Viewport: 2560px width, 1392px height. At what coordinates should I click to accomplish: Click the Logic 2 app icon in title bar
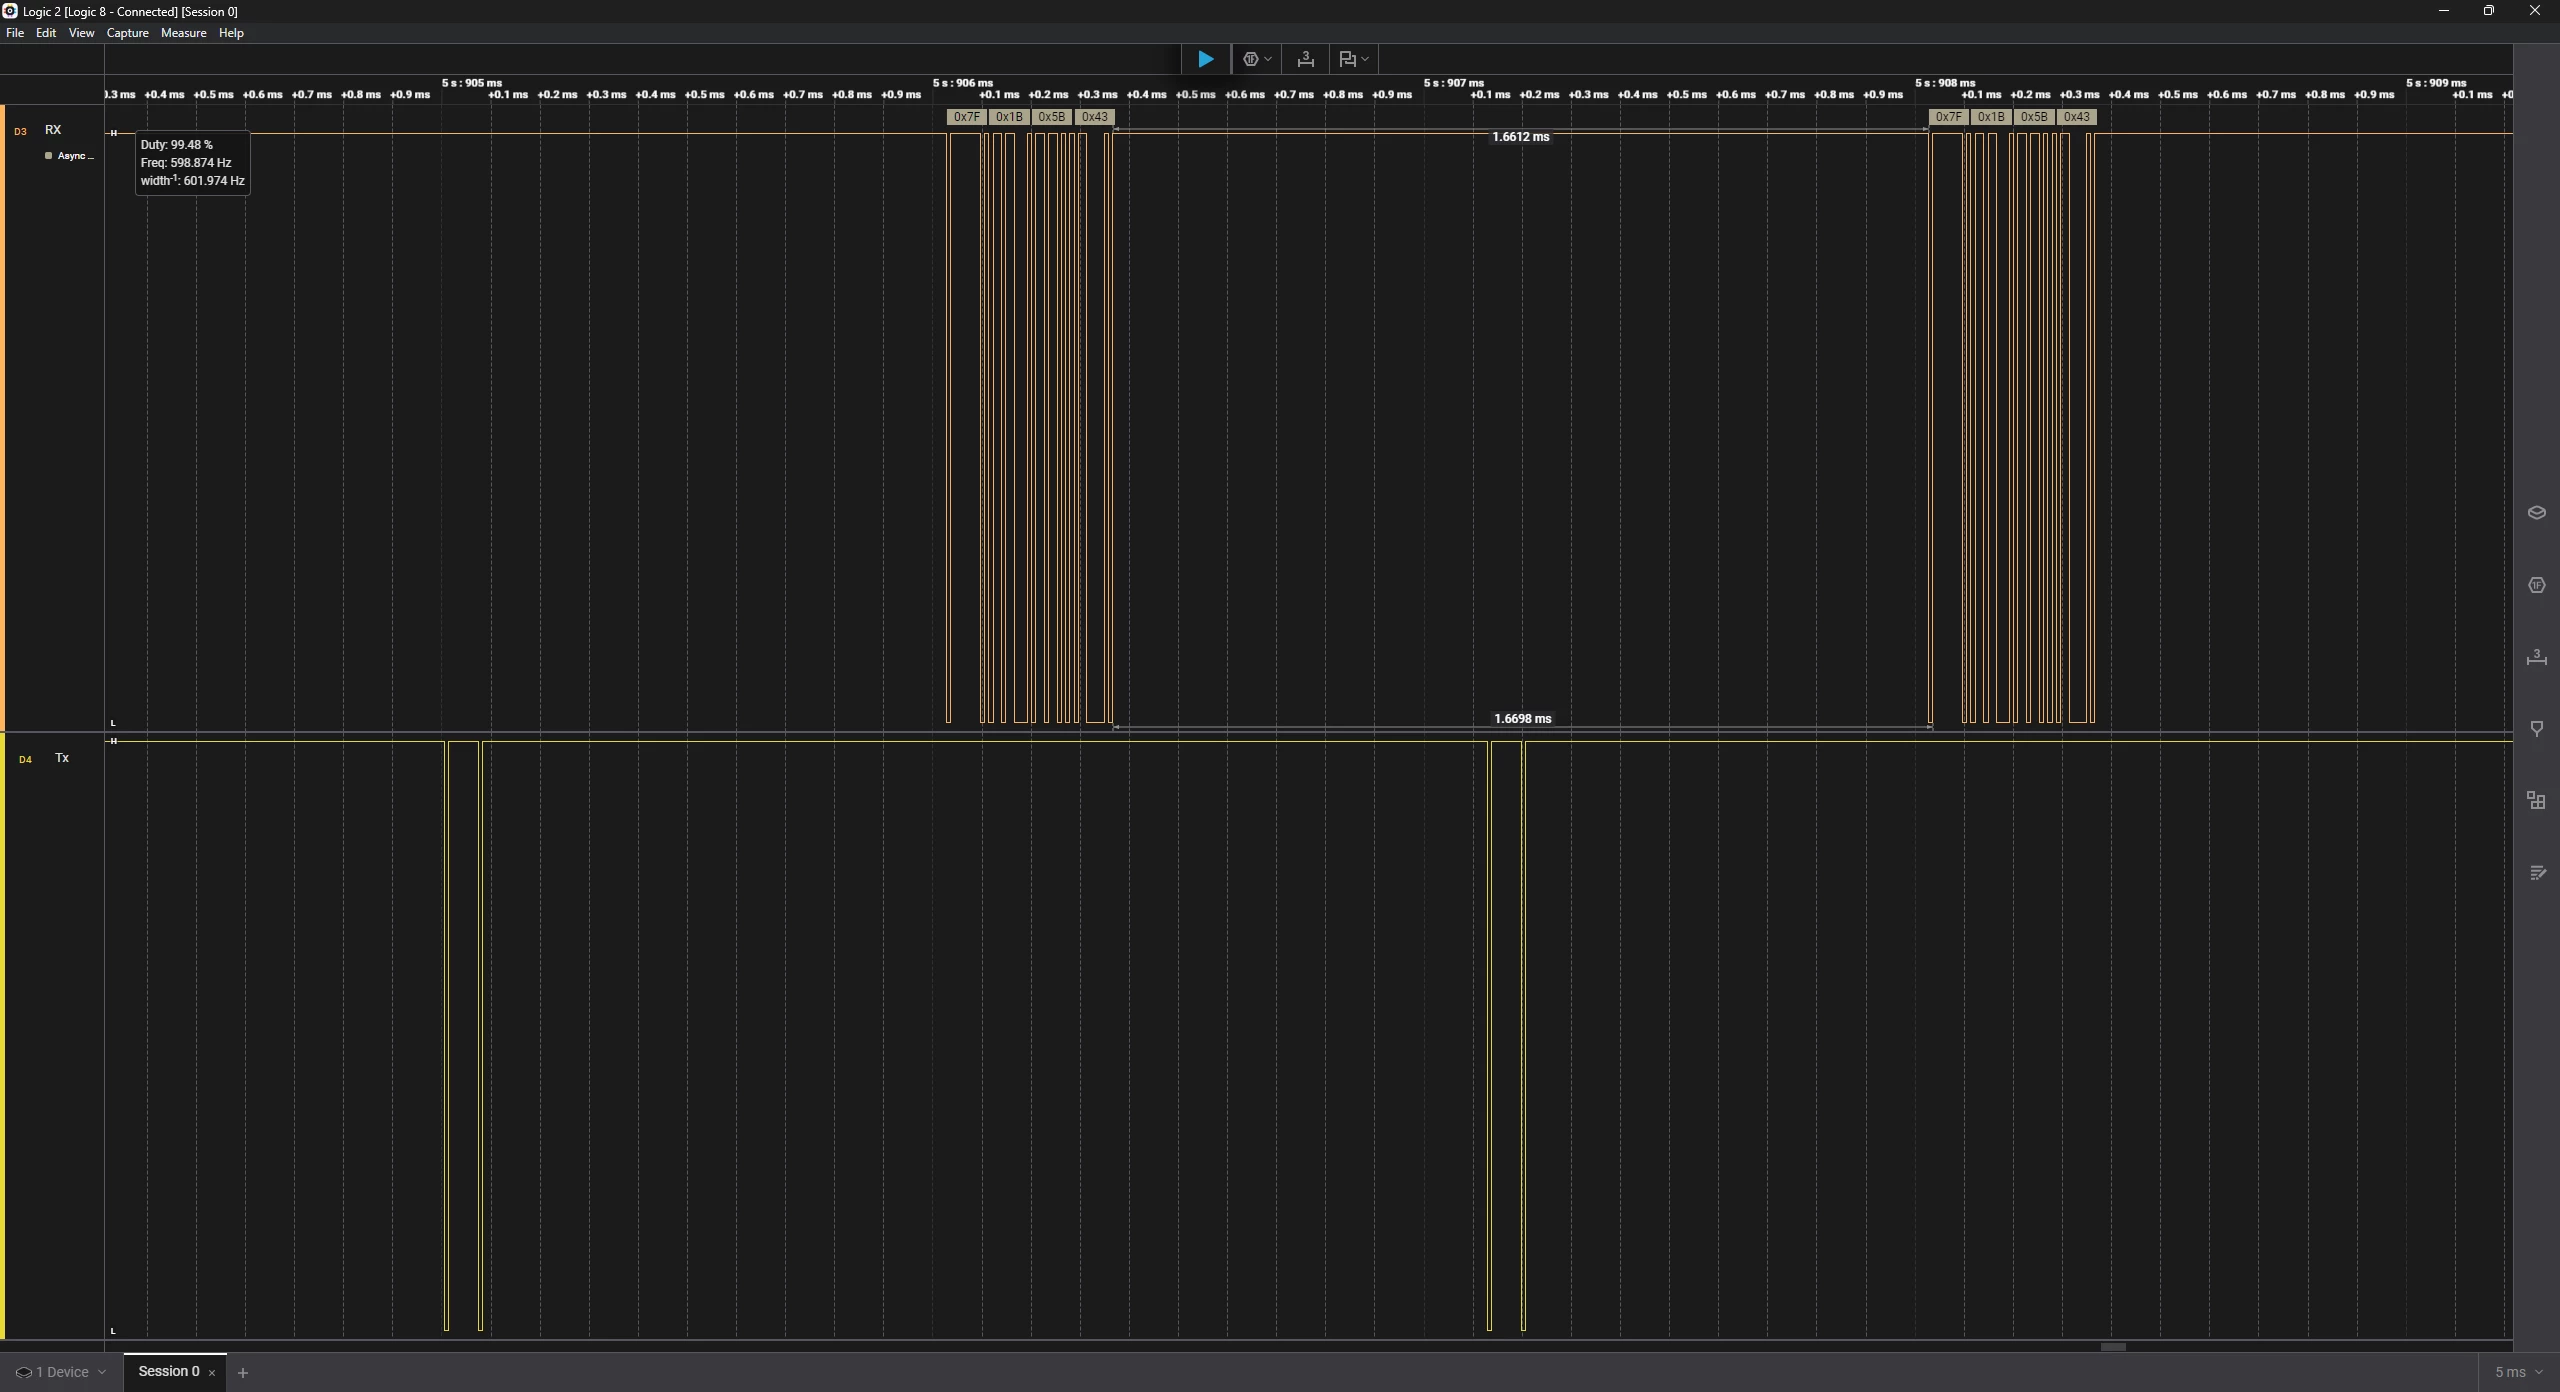tap(10, 11)
